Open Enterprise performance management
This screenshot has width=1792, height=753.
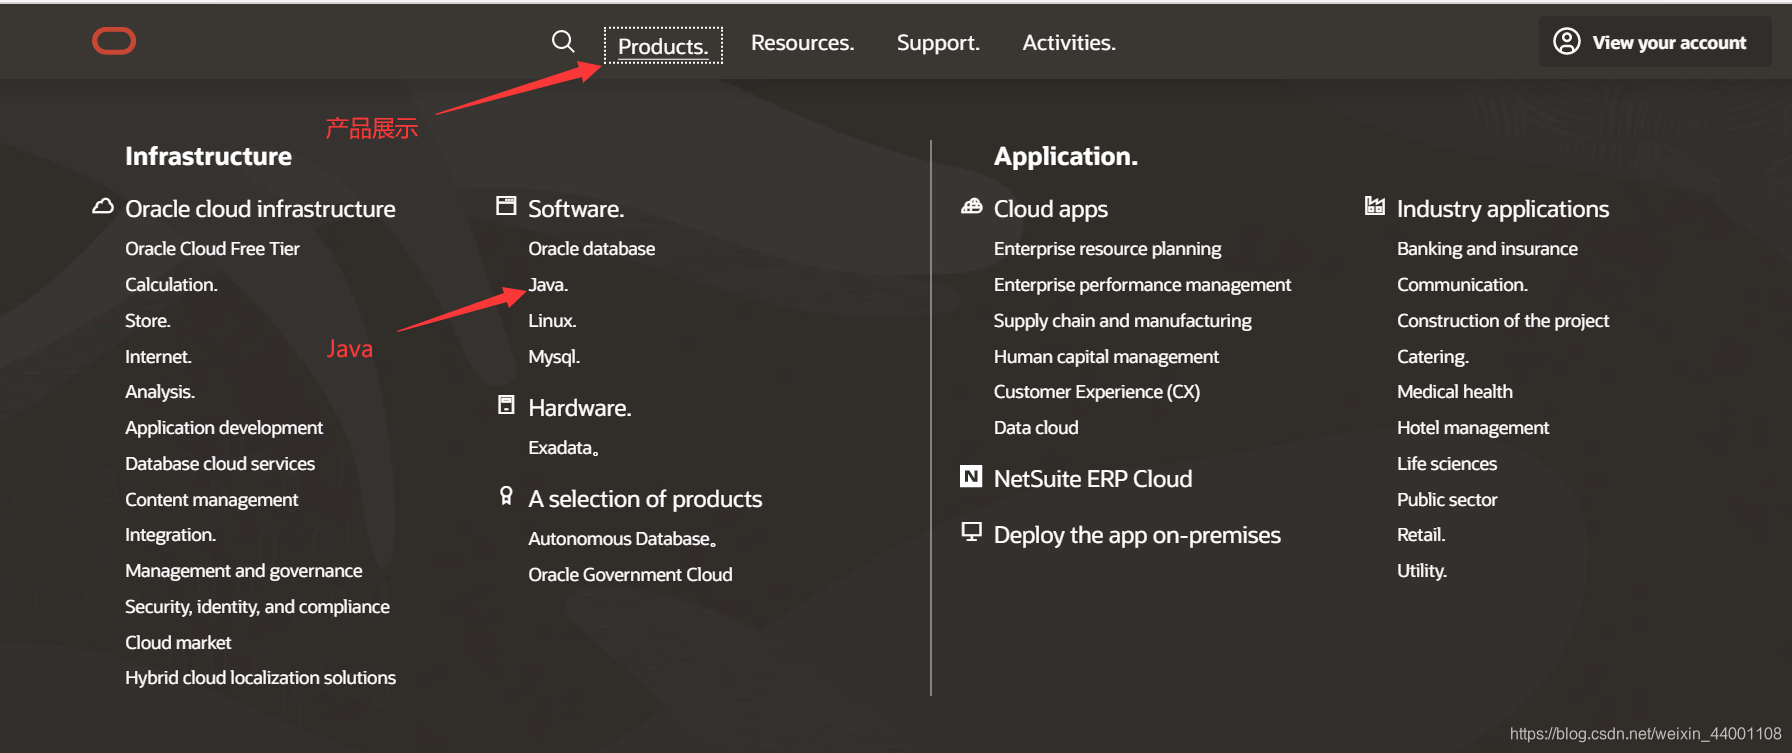coord(1143,285)
